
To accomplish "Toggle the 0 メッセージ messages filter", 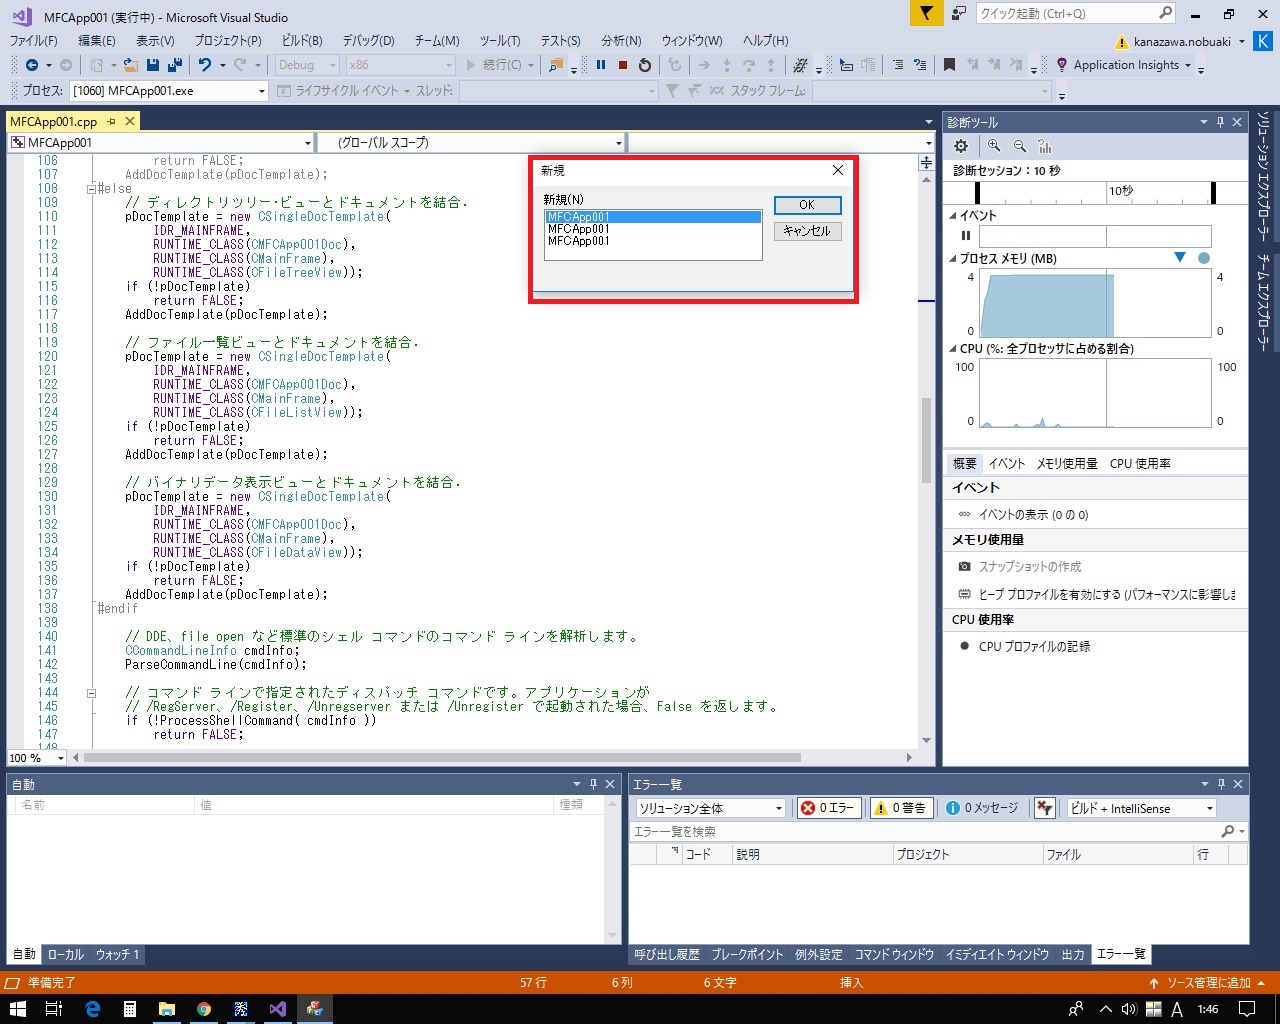I will point(982,808).
